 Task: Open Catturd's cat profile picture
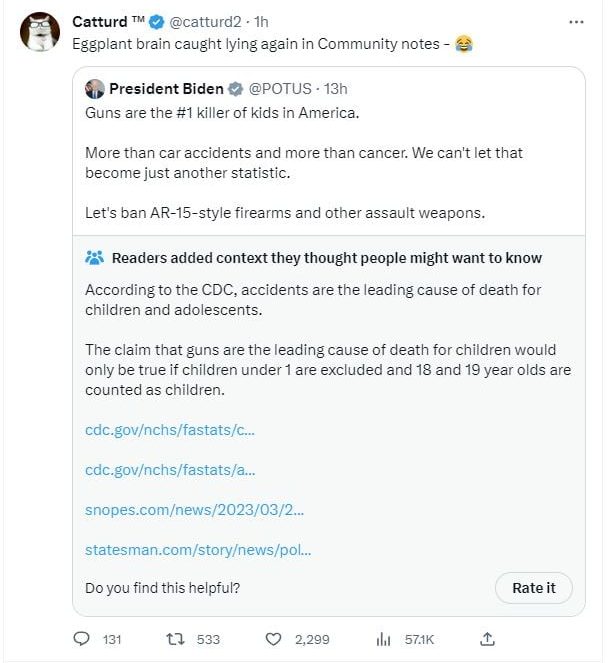tap(37, 31)
